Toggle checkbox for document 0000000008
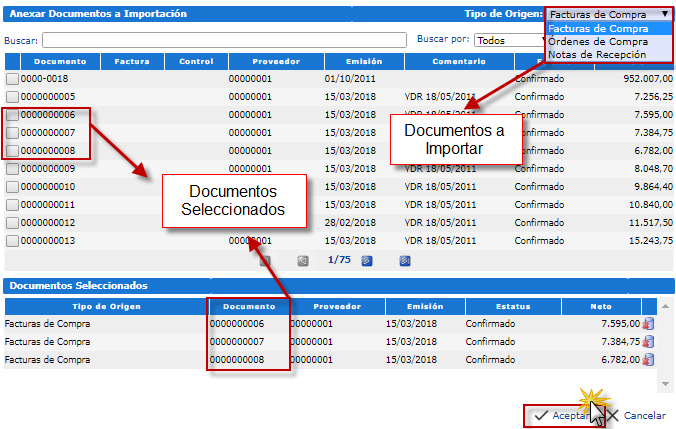The image size is (676, 429). click(13, 151)
